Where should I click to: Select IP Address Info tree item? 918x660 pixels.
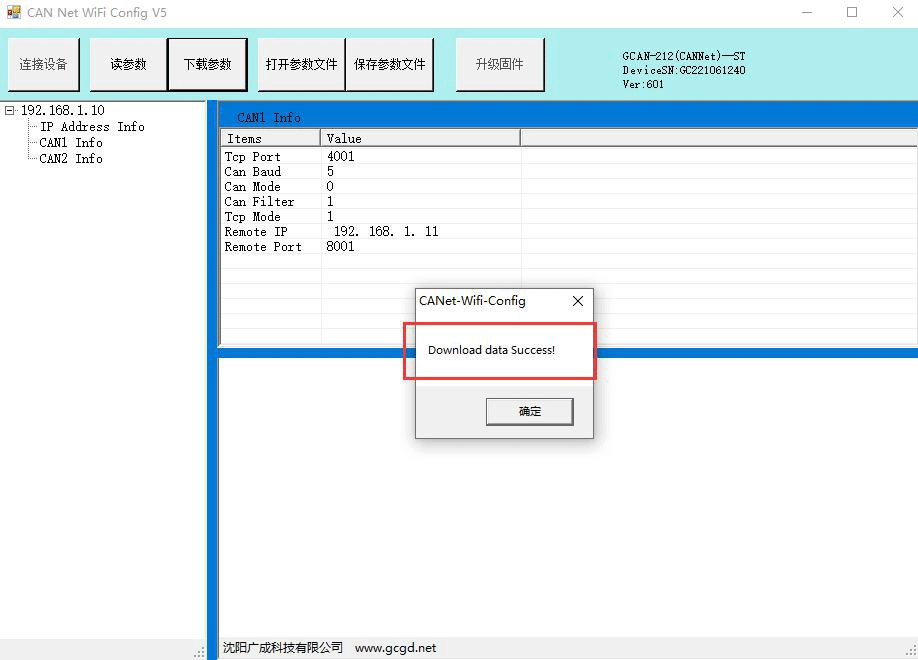92,127
